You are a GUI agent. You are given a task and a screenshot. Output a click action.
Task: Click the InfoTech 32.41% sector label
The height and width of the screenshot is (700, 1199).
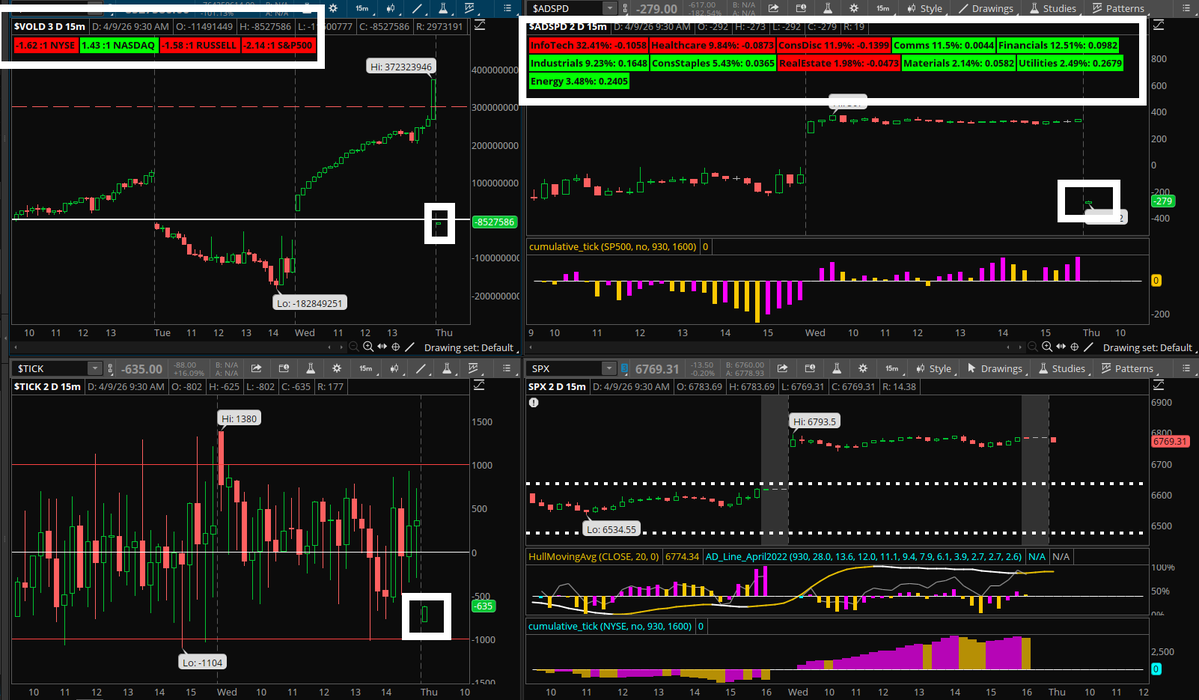[x=588, y=45]
